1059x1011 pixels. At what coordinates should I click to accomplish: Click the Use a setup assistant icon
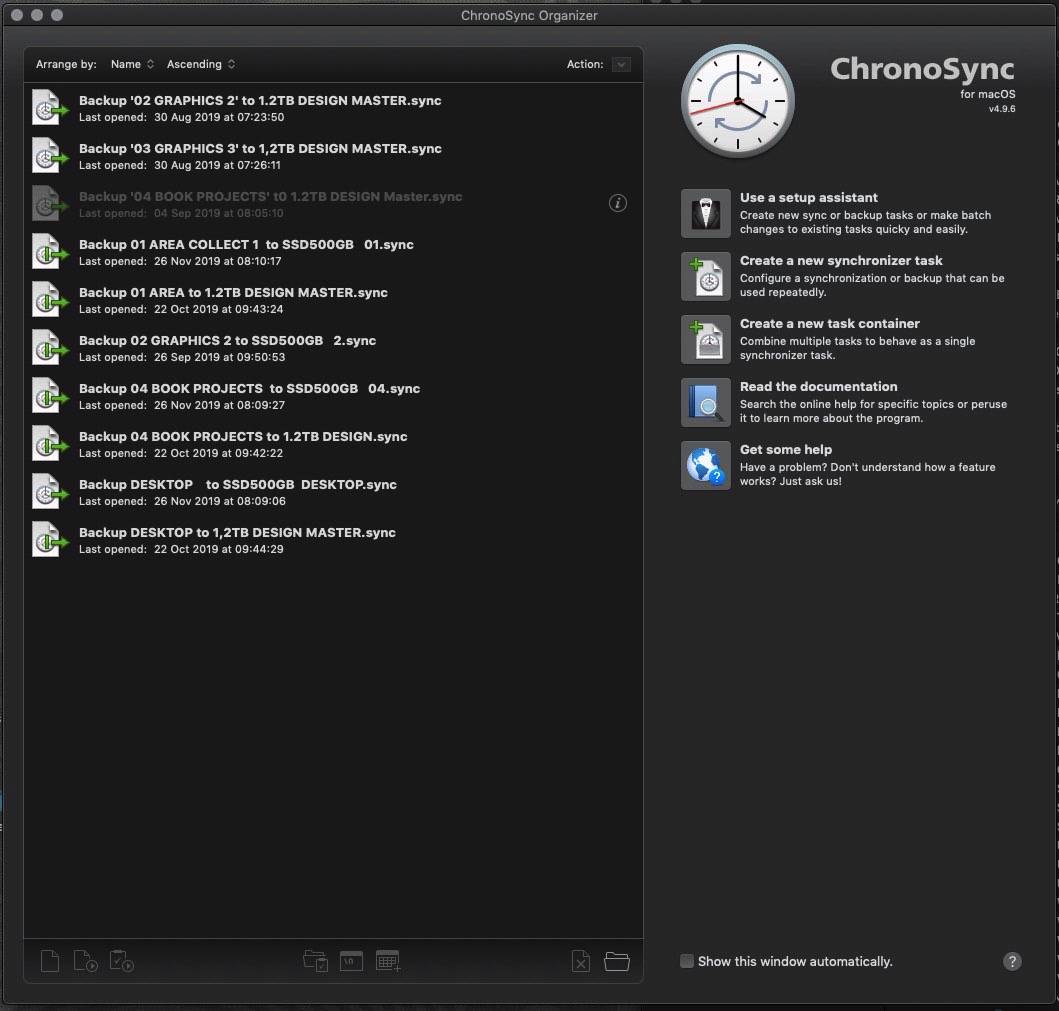(x=706, y=213)
